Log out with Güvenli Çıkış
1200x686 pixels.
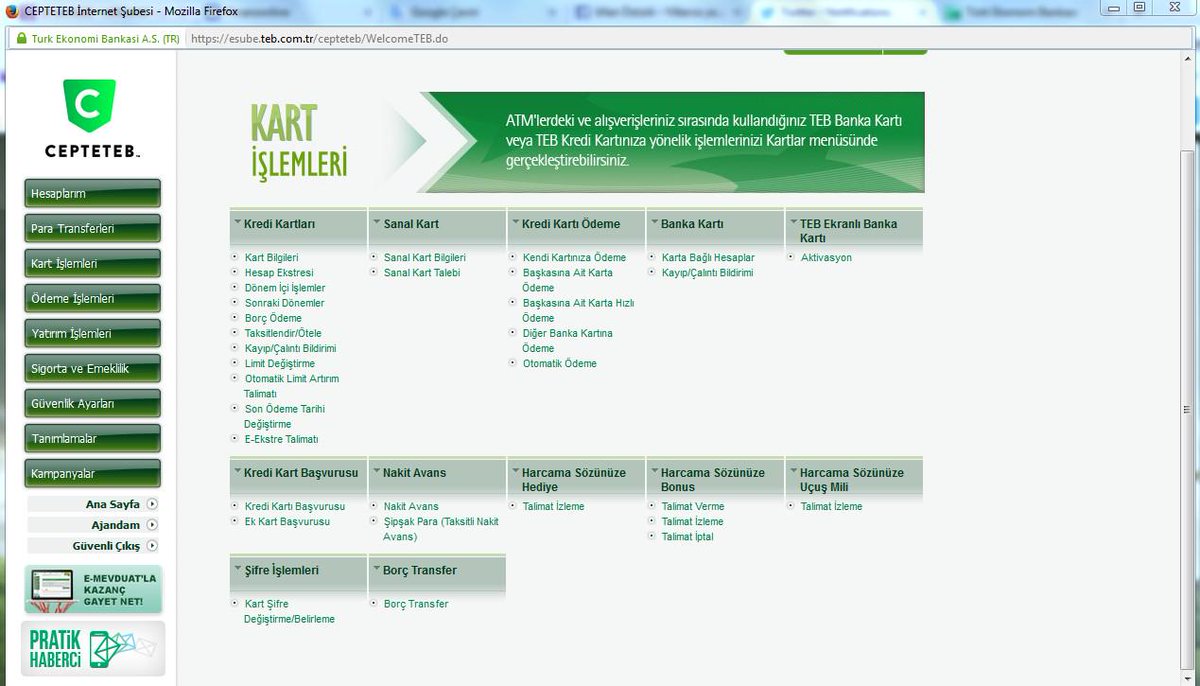(x=106, y=546)
